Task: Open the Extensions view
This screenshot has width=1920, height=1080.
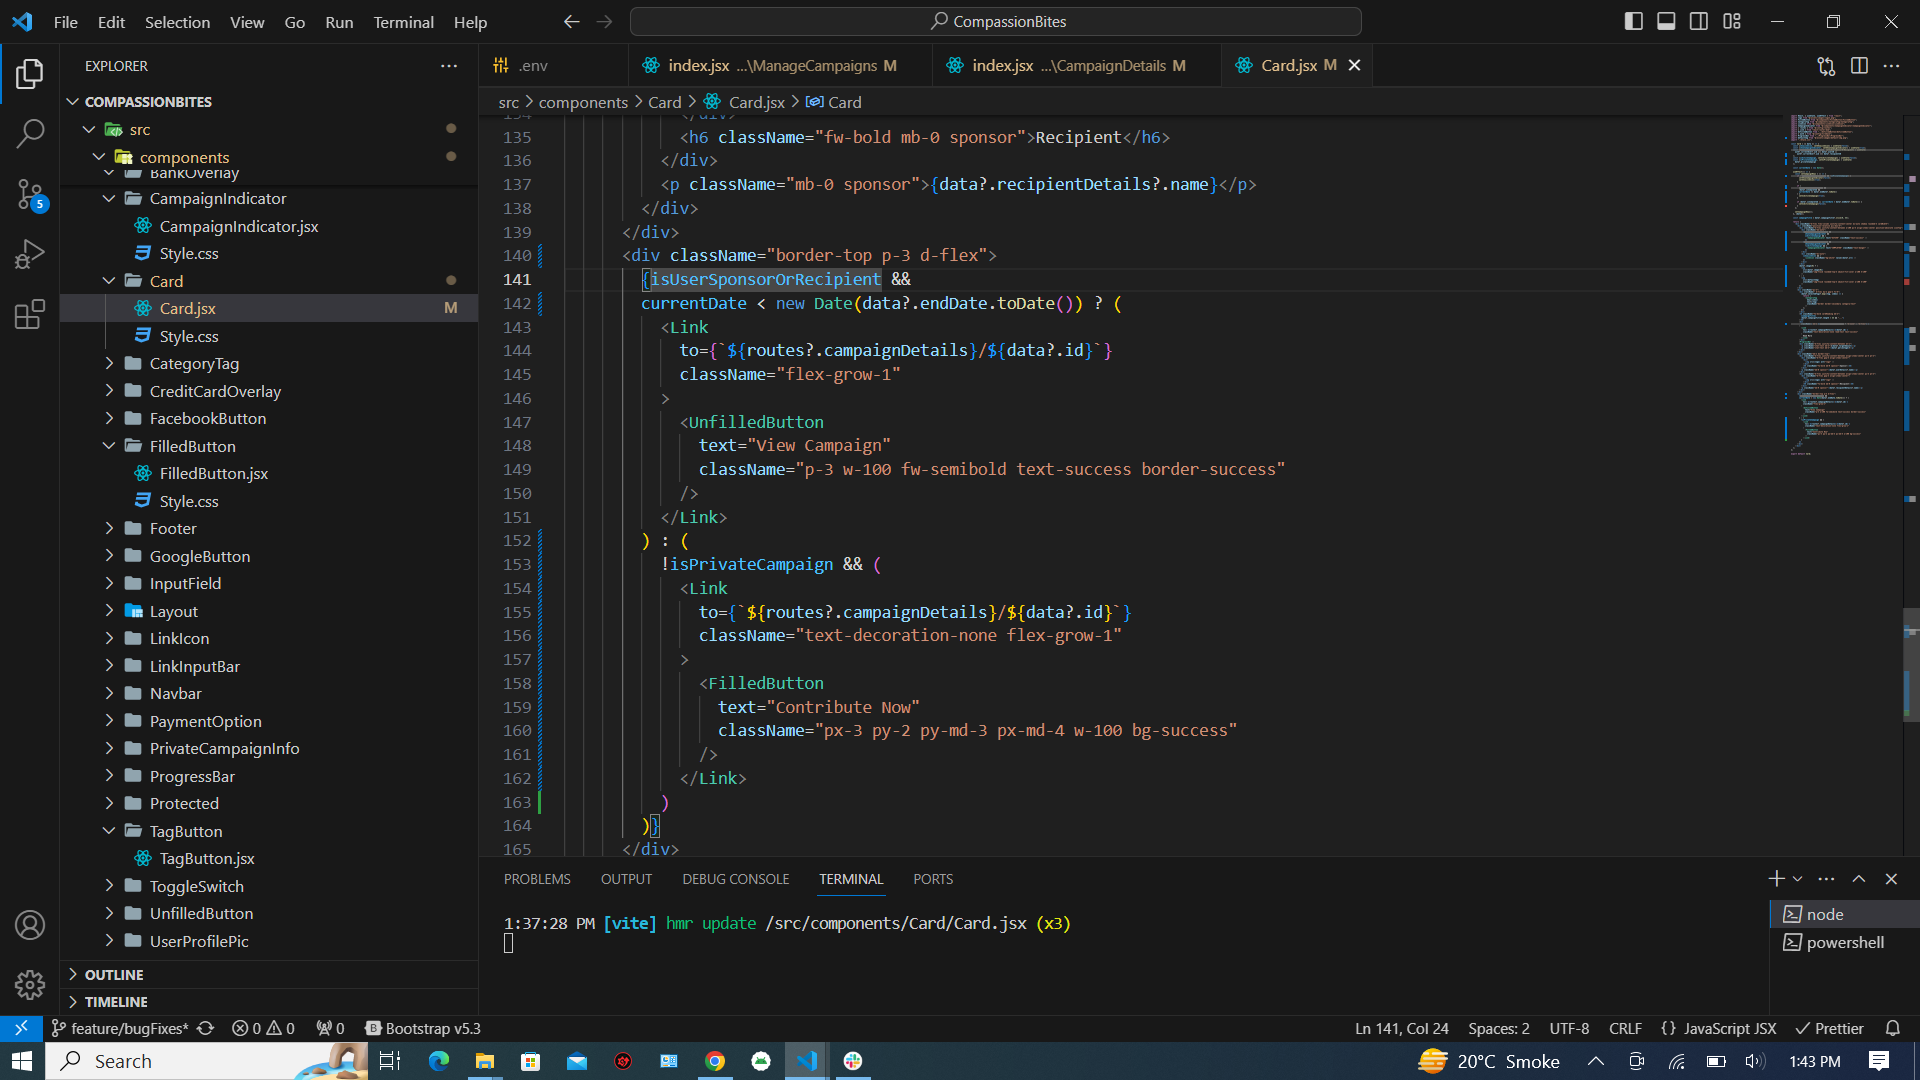Action: pyautogui.click(x=30, y=315)
